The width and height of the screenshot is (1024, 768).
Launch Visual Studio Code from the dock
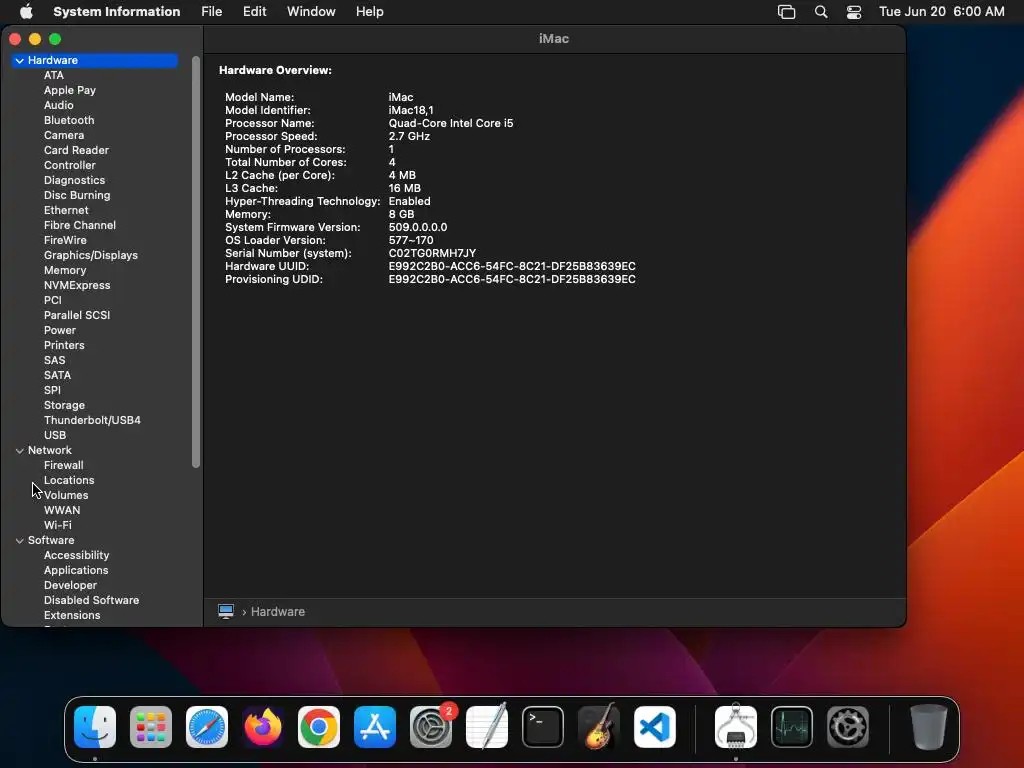pyautogui.click(x=655, y=727)
